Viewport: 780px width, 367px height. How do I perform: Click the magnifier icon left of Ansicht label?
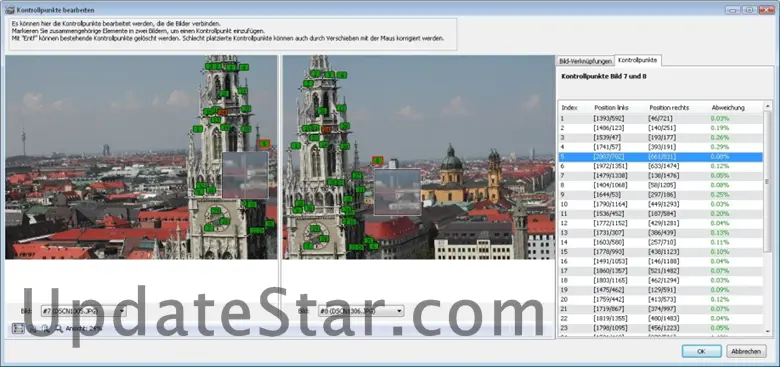click(59, 328)
